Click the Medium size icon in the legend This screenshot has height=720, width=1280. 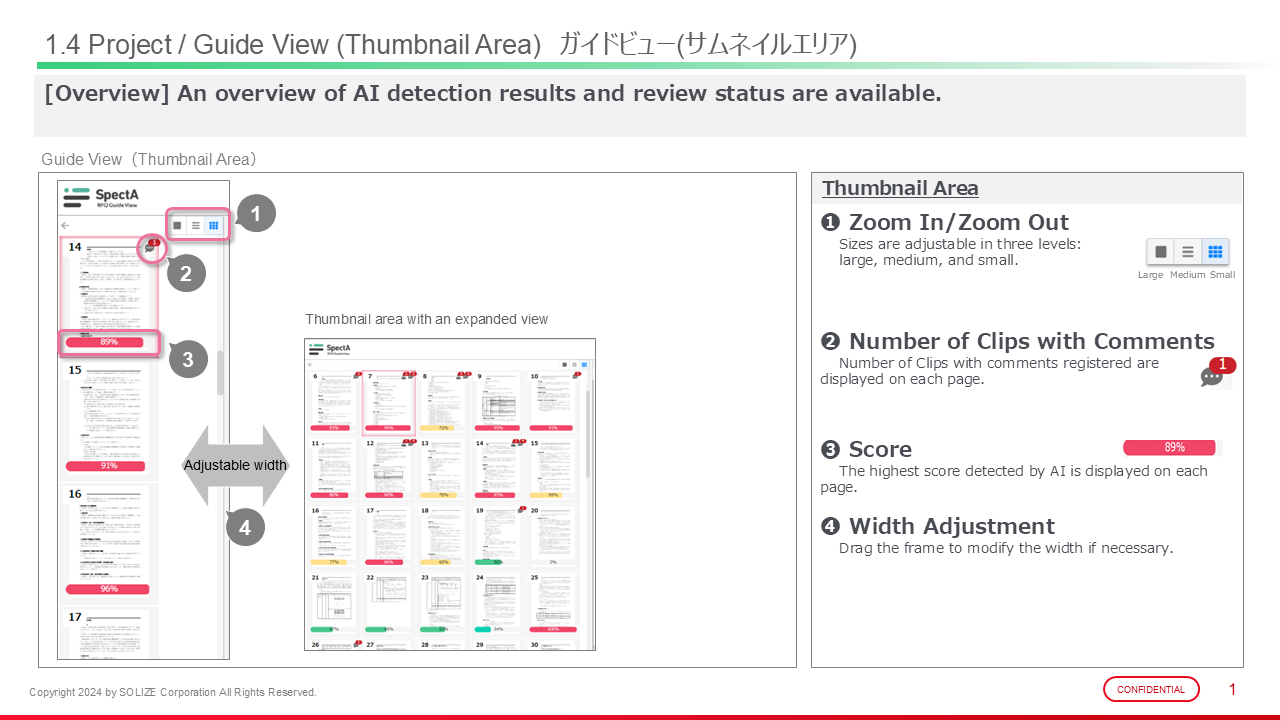(1187, 252)
